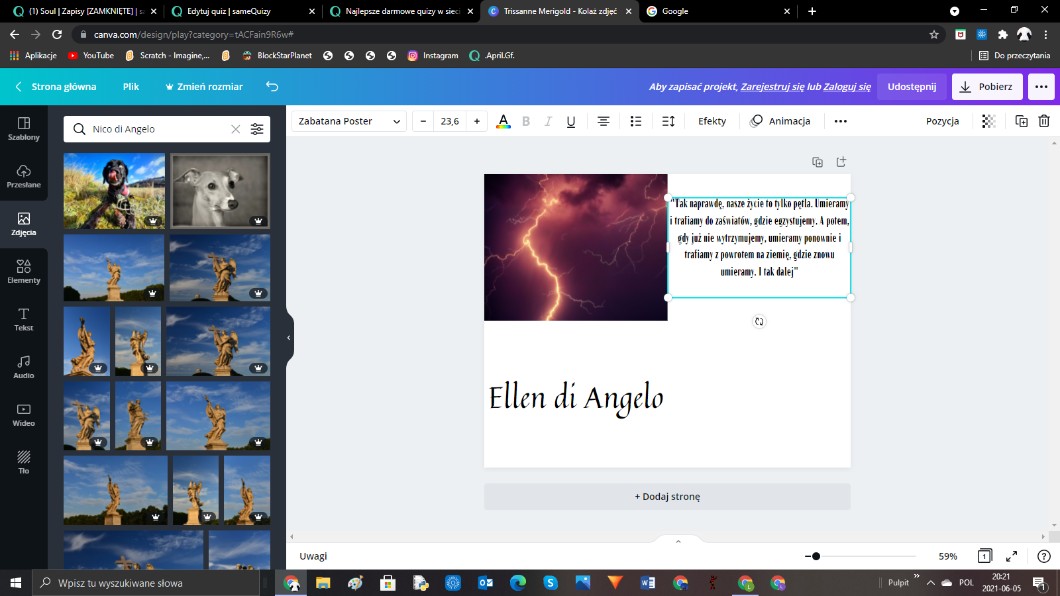The width and height of the screenshot is (1060, 596).
Task: Collapse the side photo panel
Action: [x=289, y=338]
